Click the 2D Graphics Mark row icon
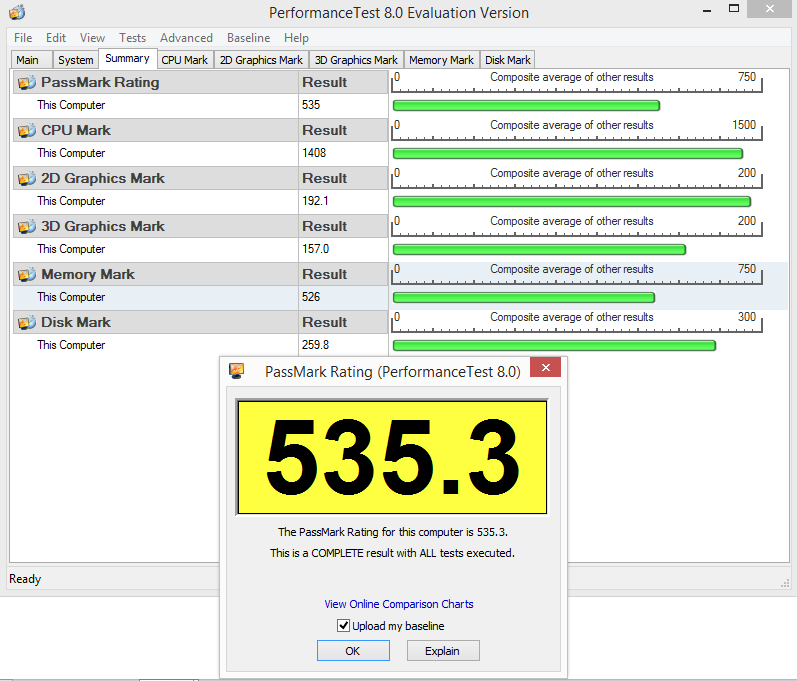Screen dimensions: 797x681 point(27,178)
